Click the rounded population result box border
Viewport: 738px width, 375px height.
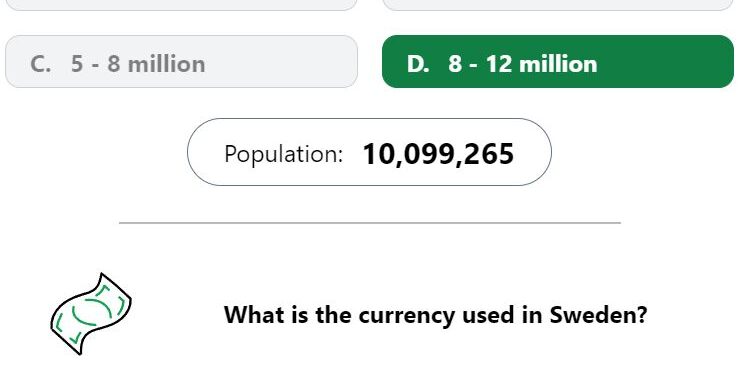coord(369,119)
